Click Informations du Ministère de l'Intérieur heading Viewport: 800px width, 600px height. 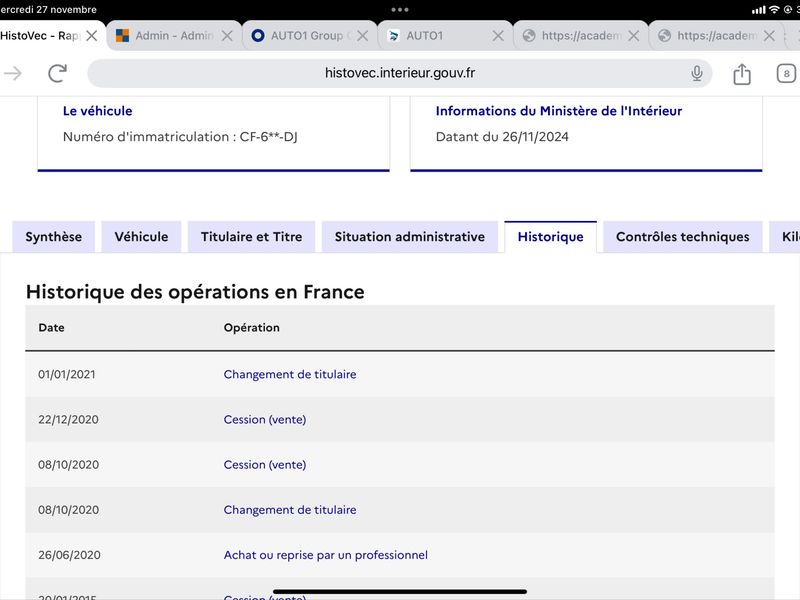559,111
